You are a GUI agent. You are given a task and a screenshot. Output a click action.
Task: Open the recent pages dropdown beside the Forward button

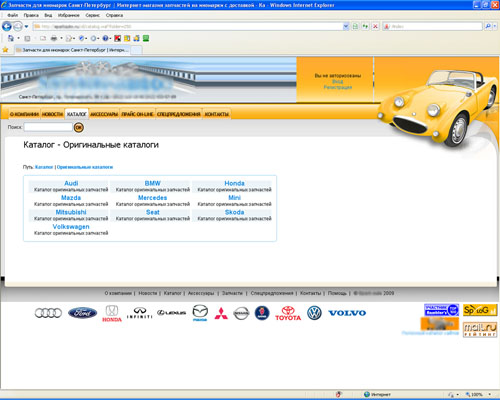coord(26,26)
